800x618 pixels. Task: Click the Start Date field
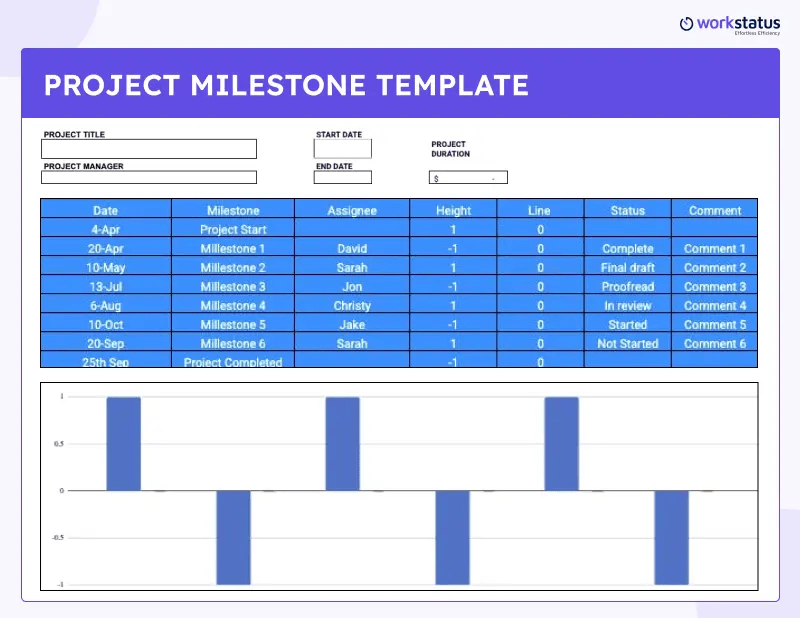tap(343, 149)
